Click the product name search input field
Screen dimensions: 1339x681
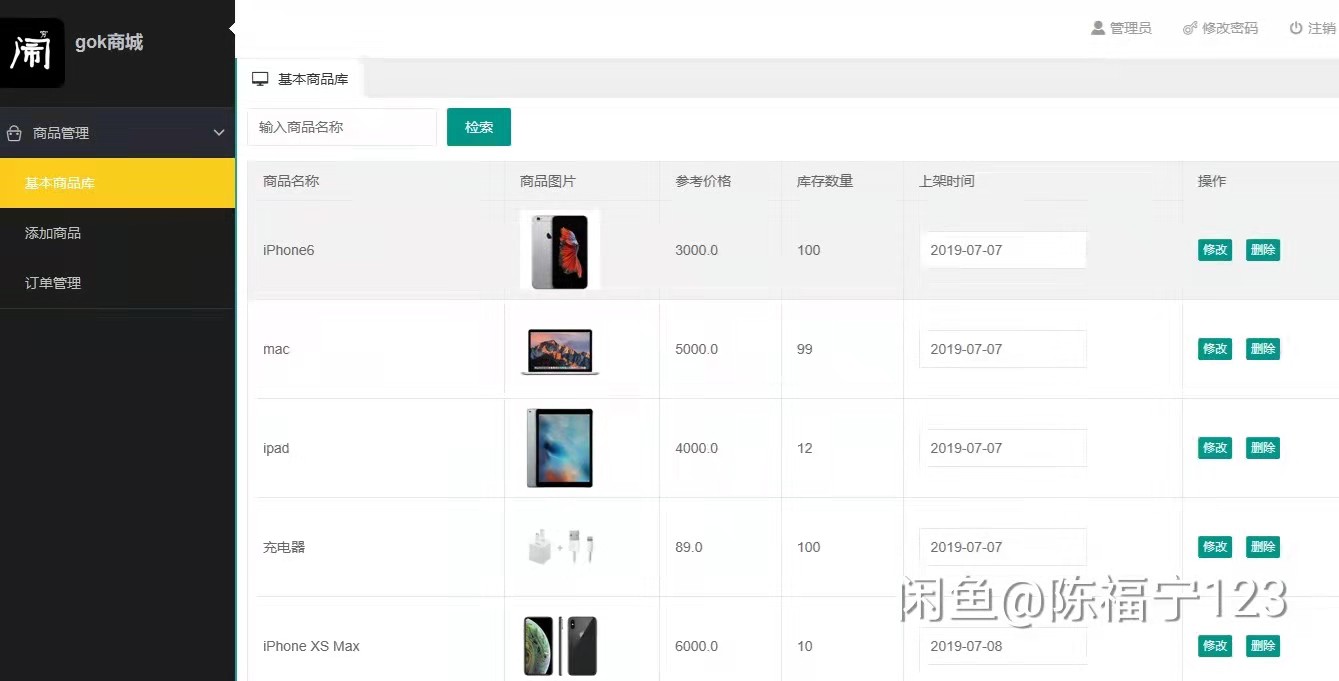point(342,127)
